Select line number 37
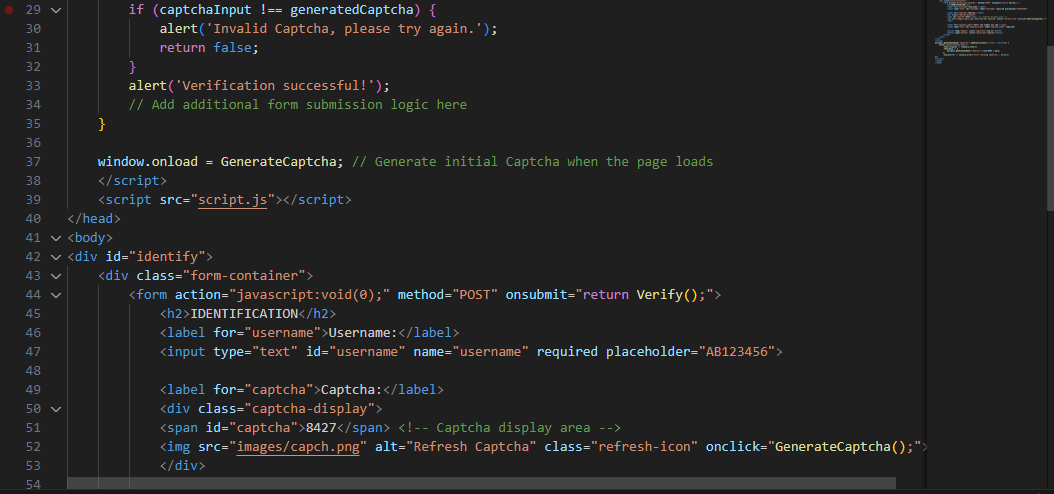This screenshot has height=494, width=1054. (x=33, y=162)
